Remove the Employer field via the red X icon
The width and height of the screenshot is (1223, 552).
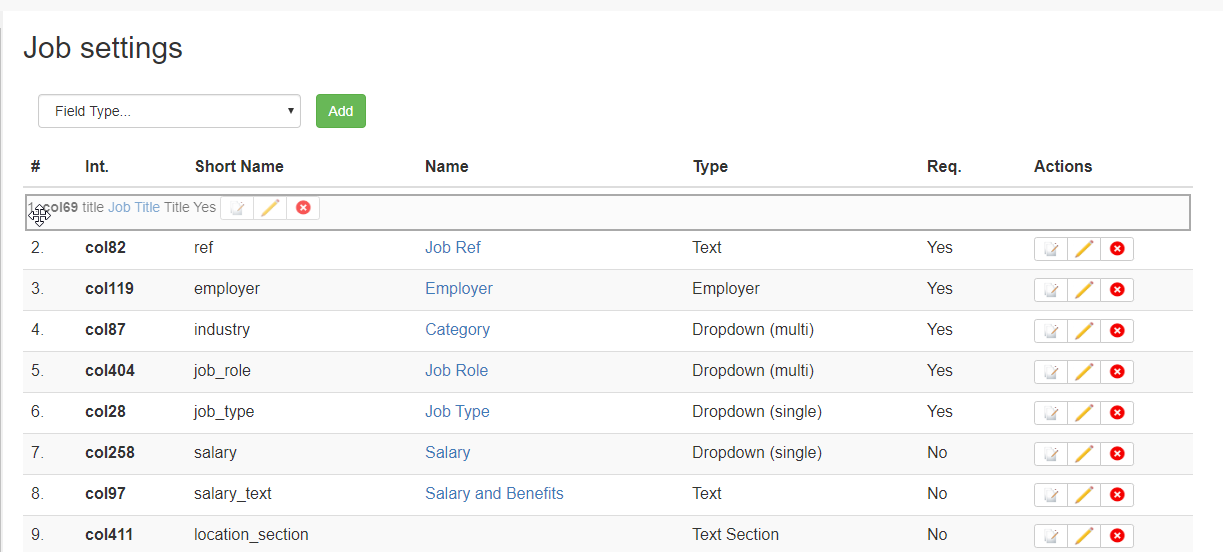[x=1117, y=290]
